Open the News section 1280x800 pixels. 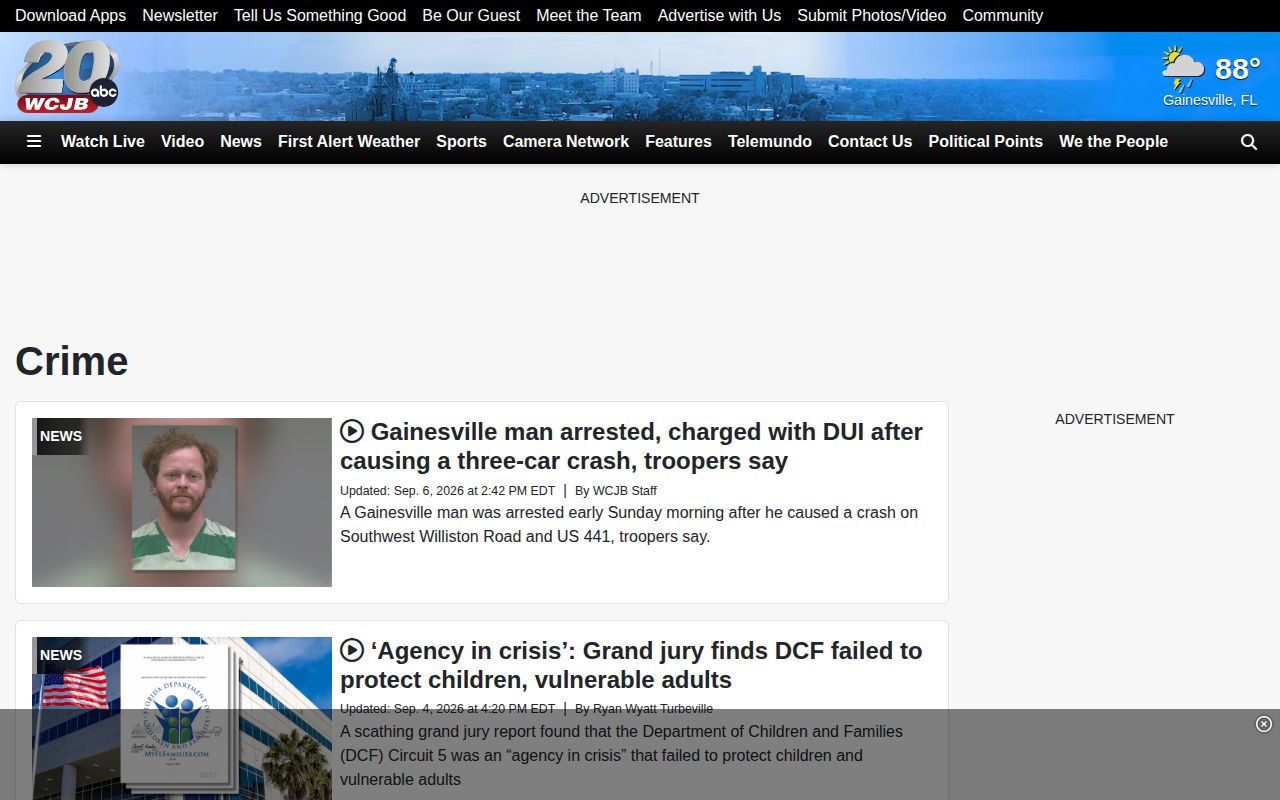241,142
